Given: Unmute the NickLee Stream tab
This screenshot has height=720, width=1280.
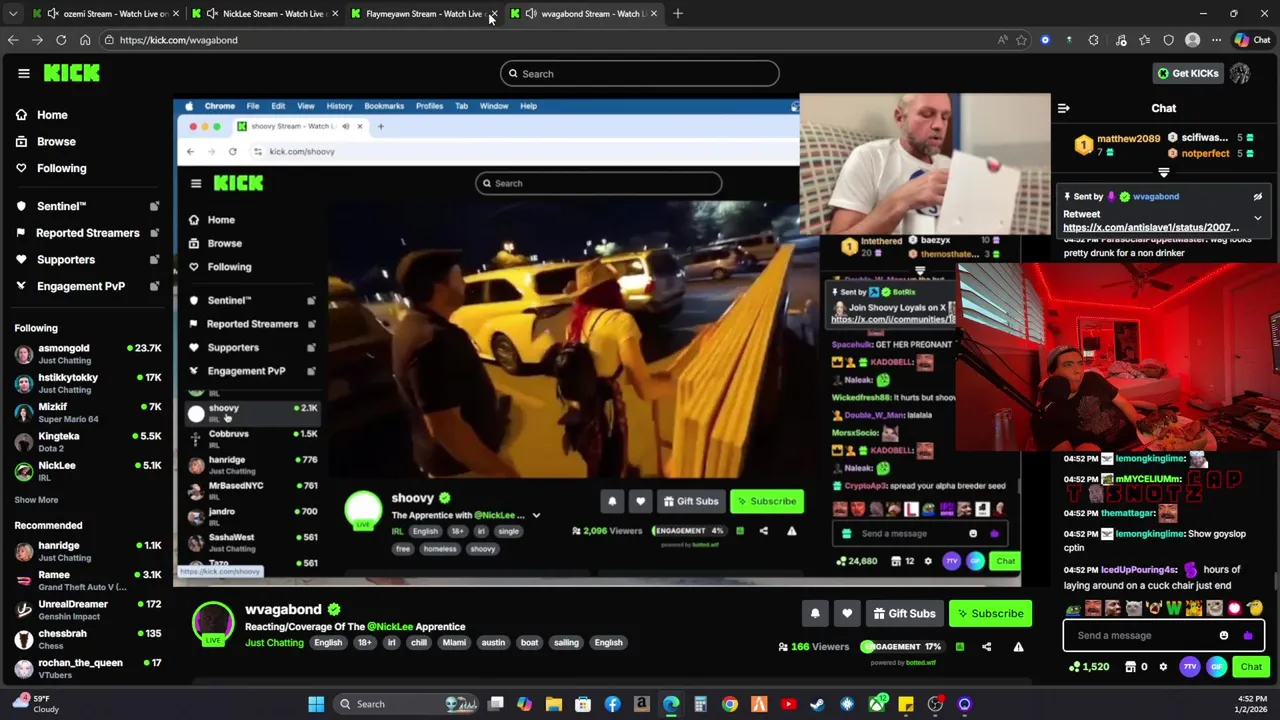Looking at the screenshot, I should pos(212,14).
